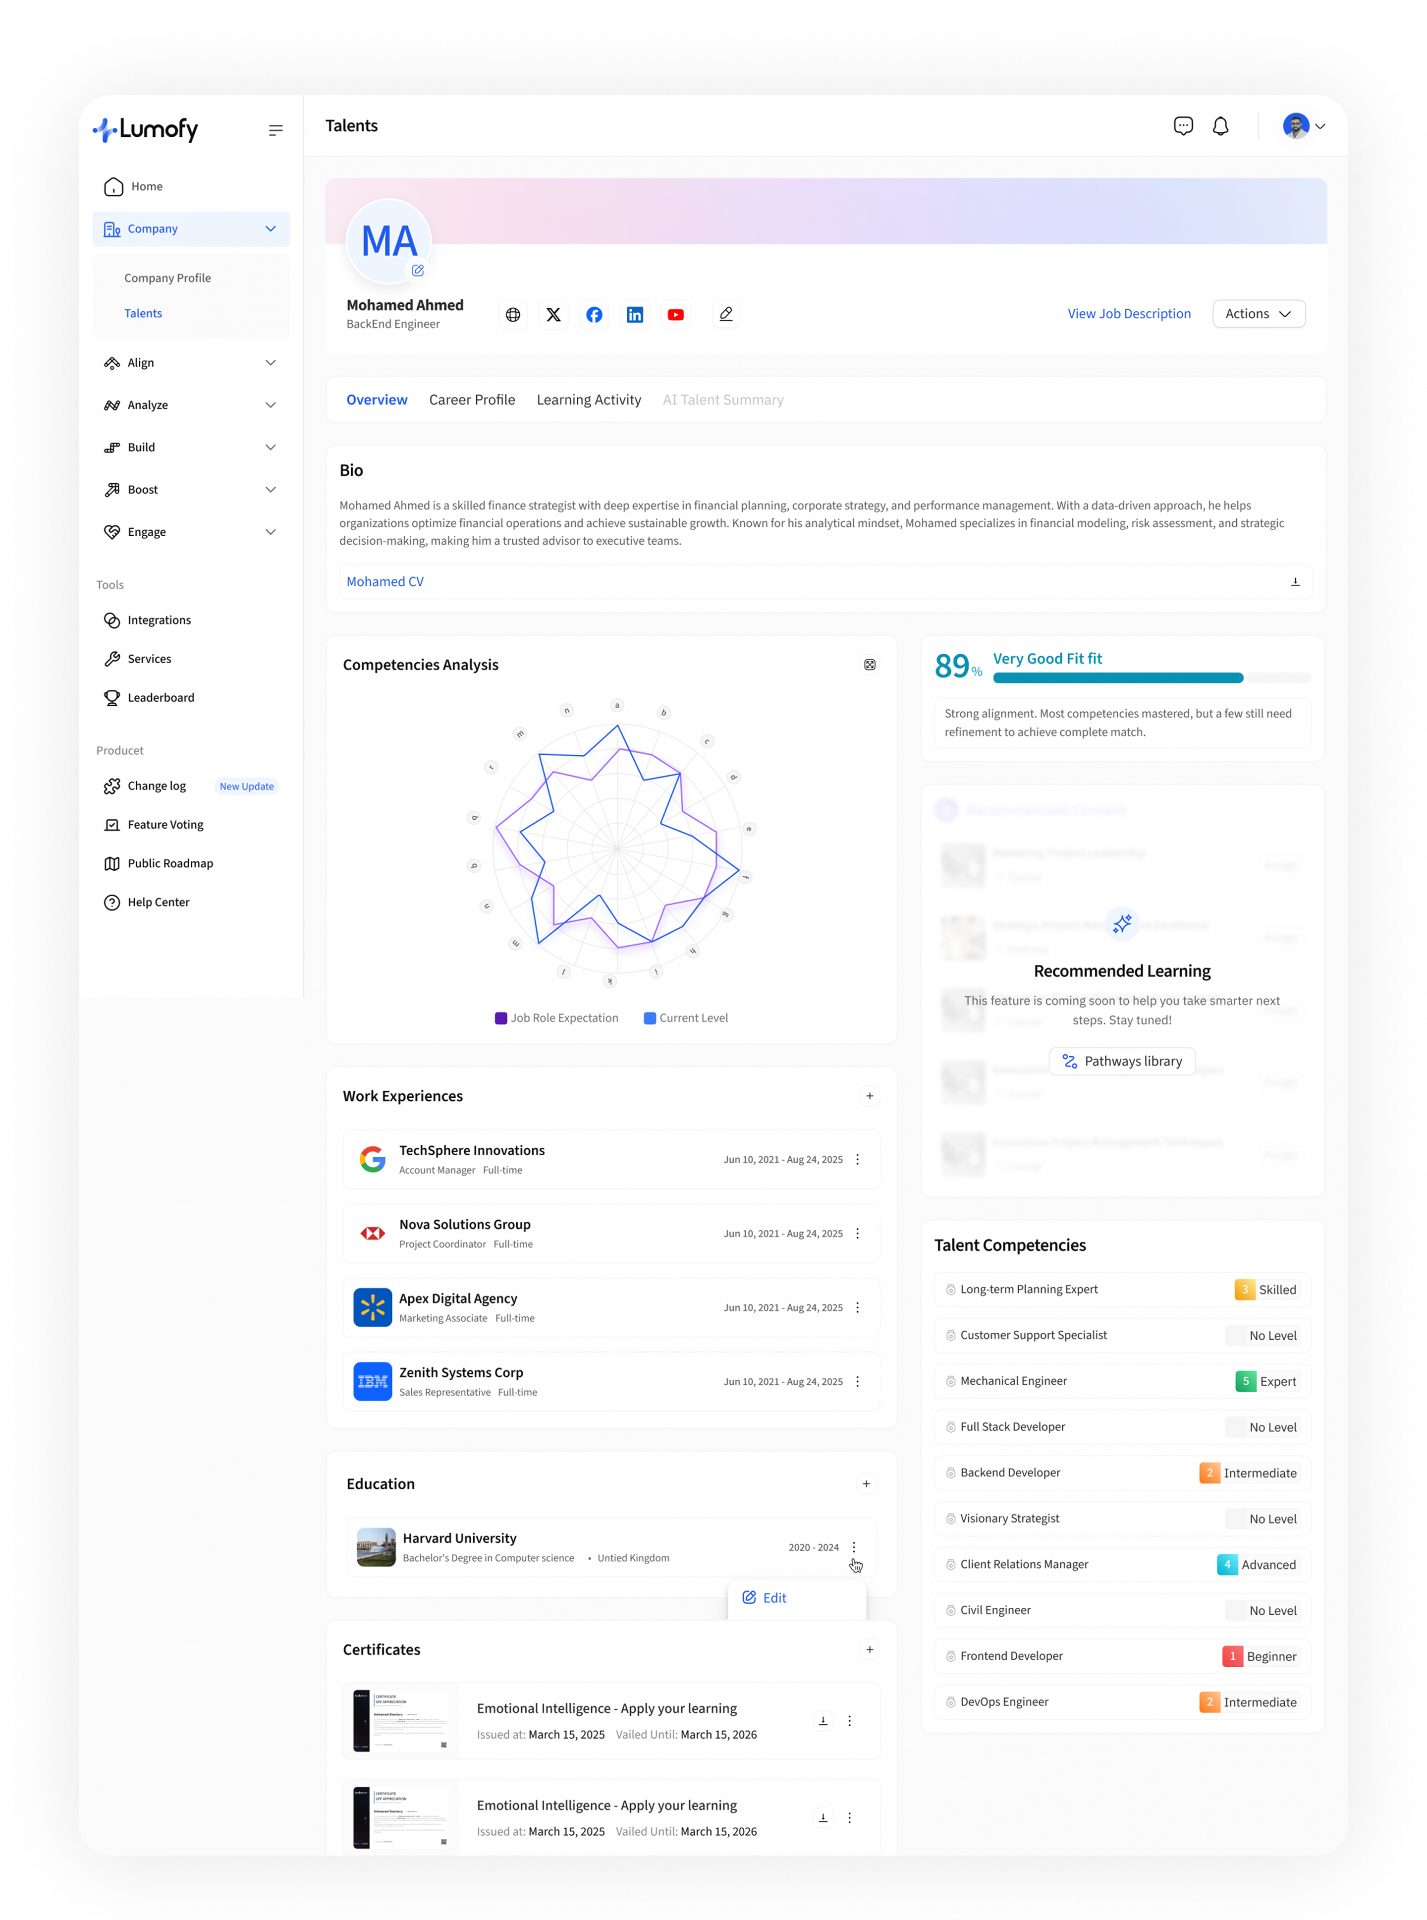Open the YouTube channel icon
1427x1920 pixels.
[676, 315]
